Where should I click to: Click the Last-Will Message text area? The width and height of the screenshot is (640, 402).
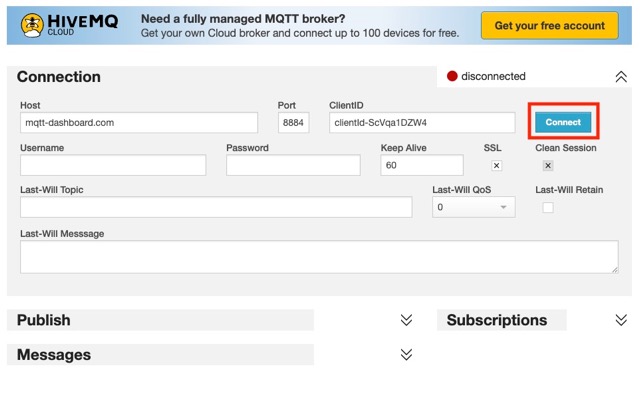(x=319, y=257)
